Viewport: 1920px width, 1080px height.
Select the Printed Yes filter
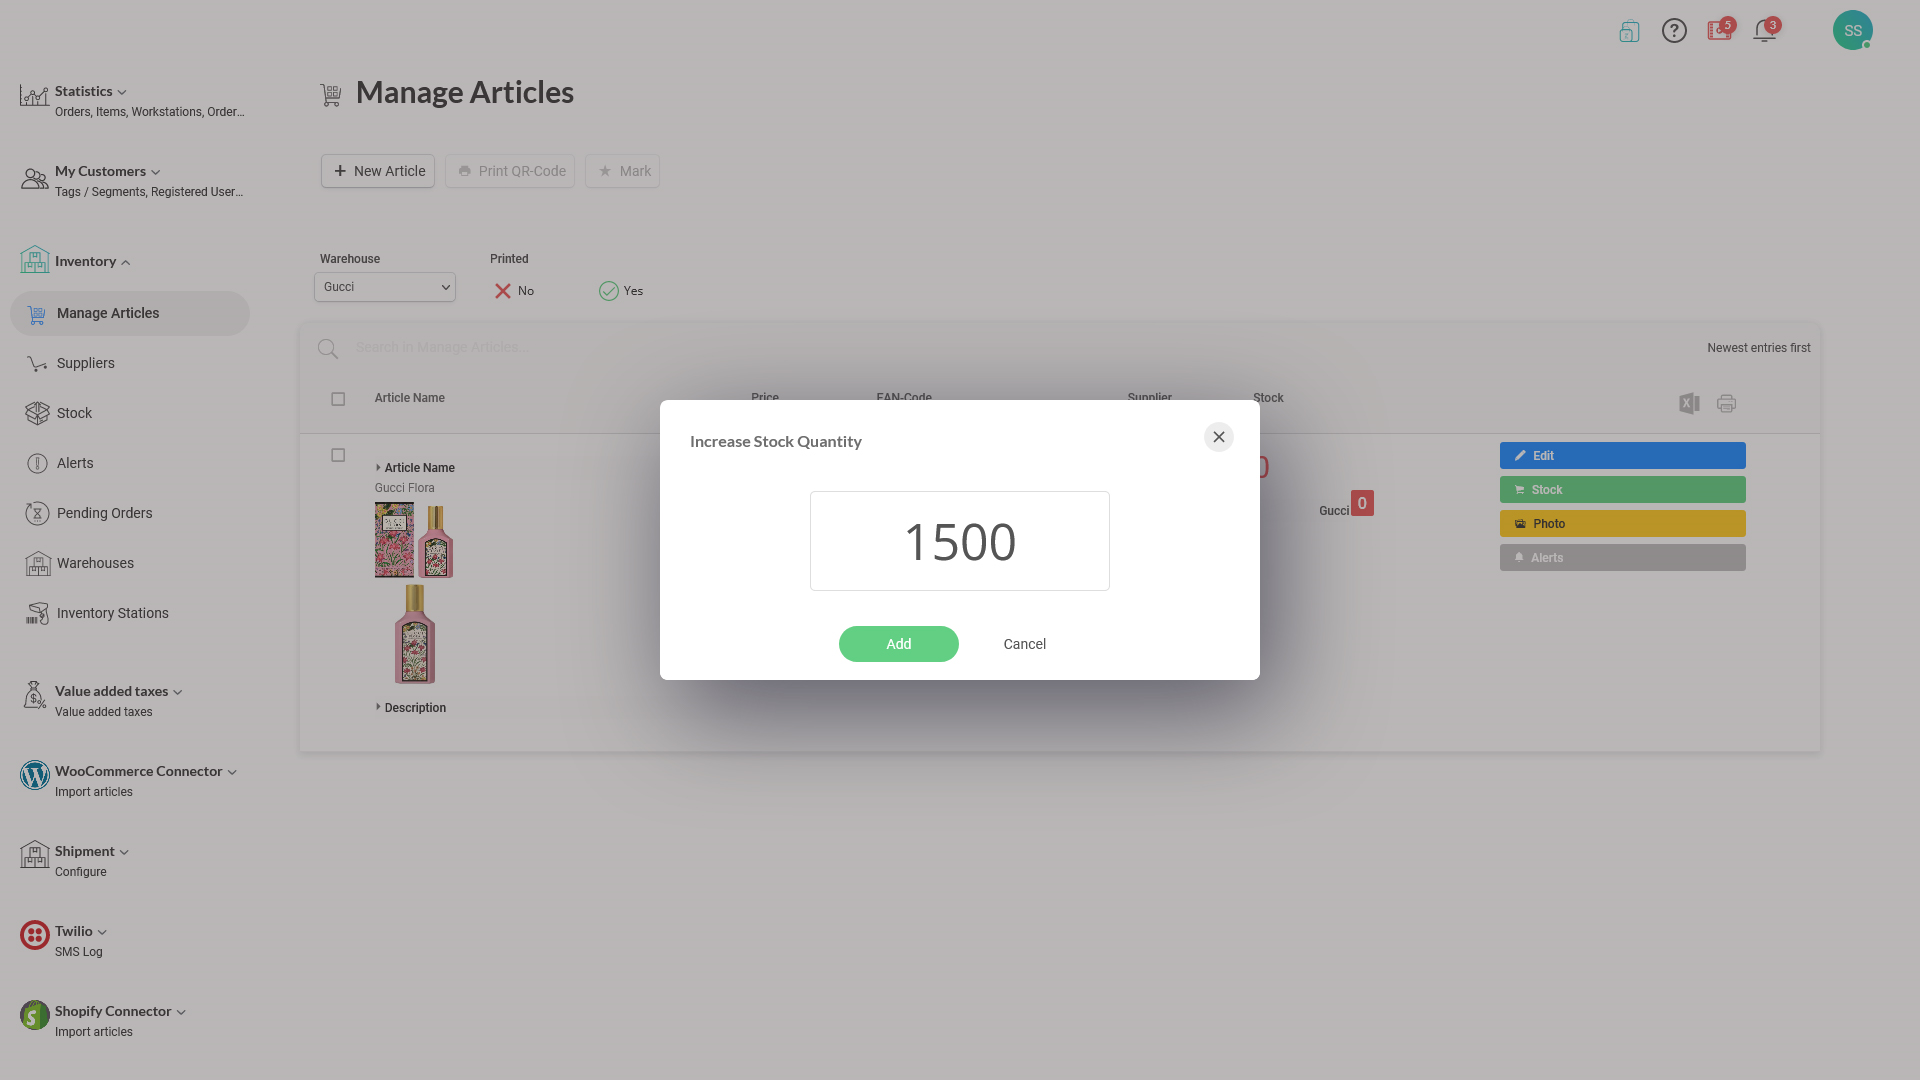[x=621, y=291]
